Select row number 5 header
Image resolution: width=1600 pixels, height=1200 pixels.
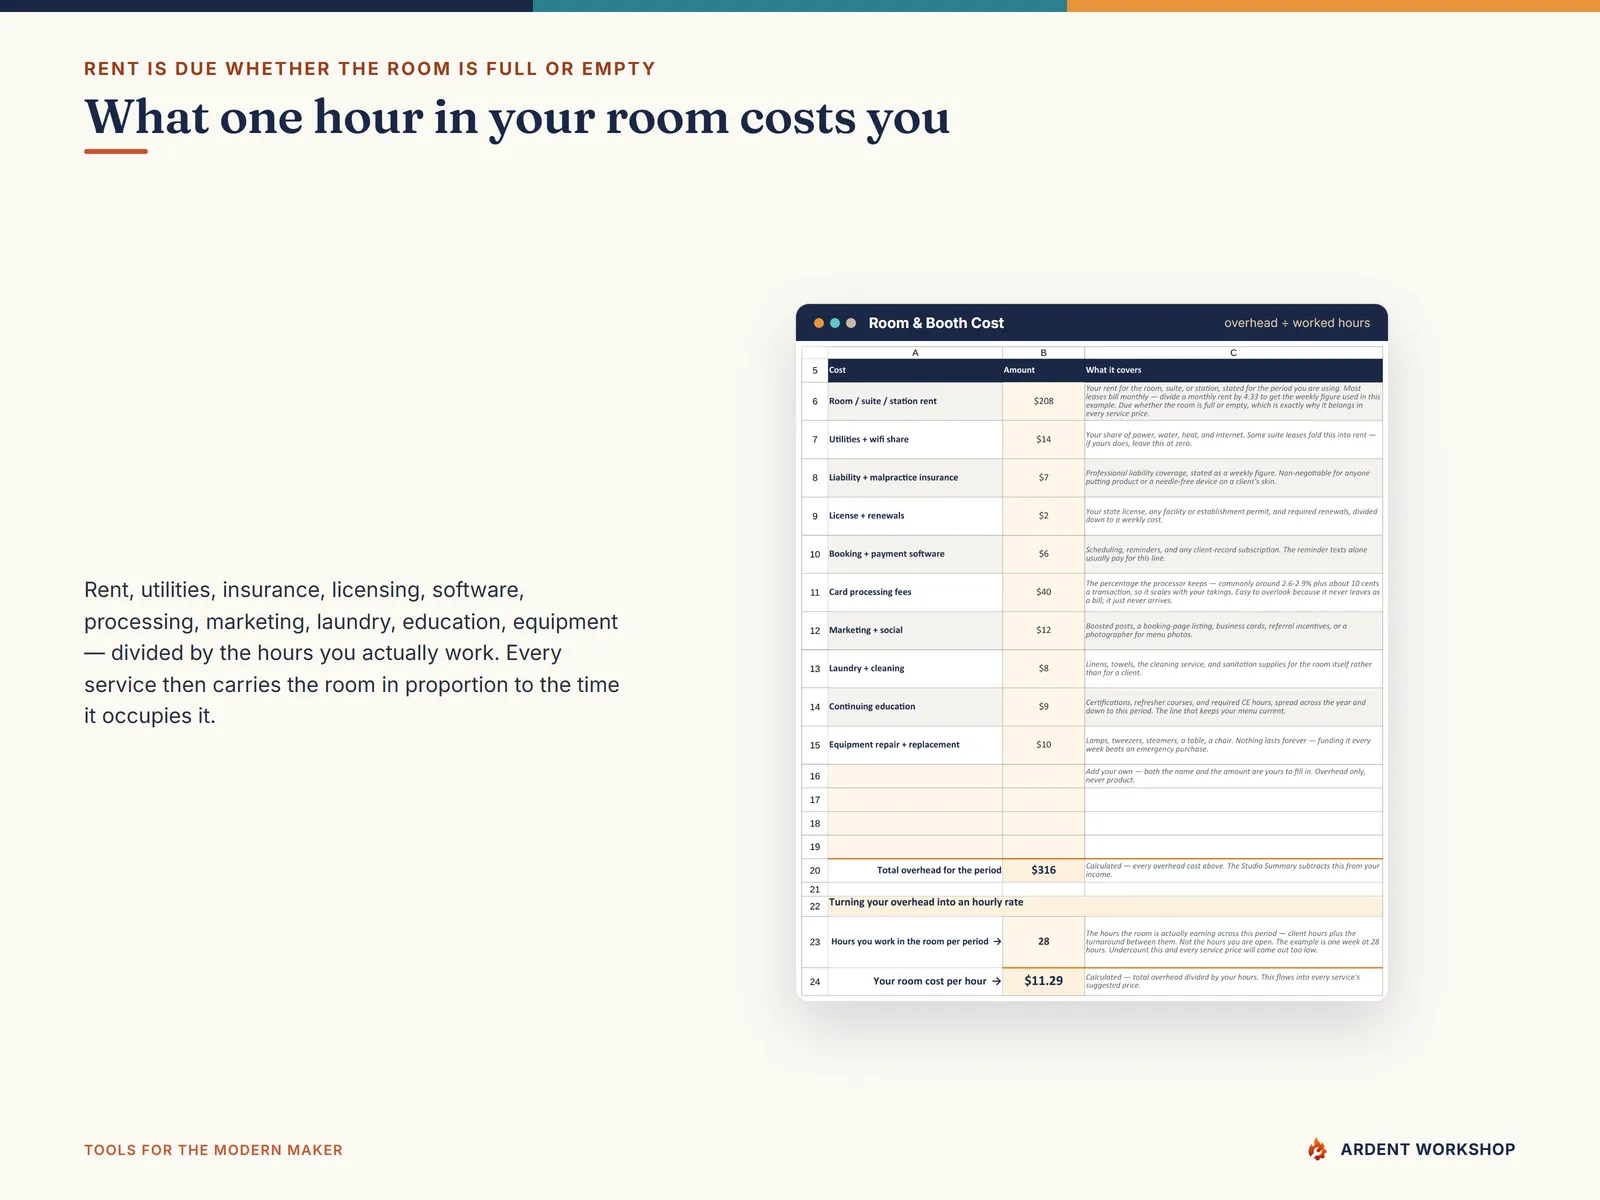pos(815,370)
